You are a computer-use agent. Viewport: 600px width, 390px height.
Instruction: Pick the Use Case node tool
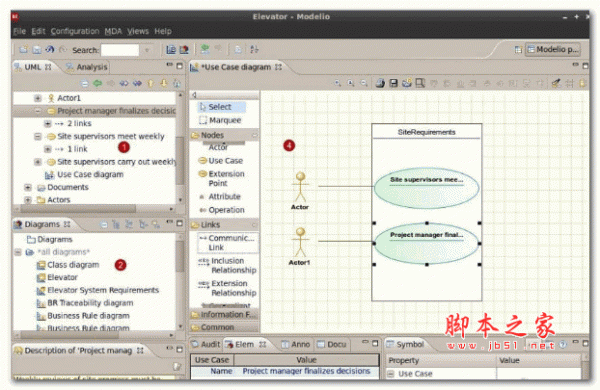(221, 161)
